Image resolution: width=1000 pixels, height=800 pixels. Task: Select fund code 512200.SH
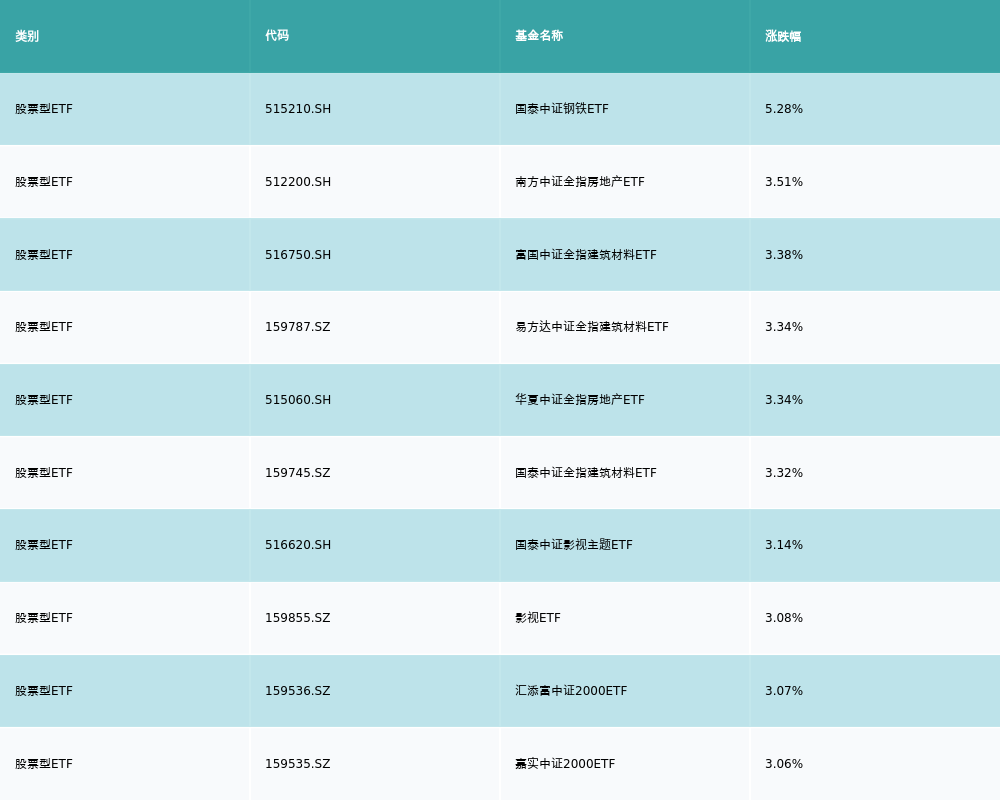point(298,182)
